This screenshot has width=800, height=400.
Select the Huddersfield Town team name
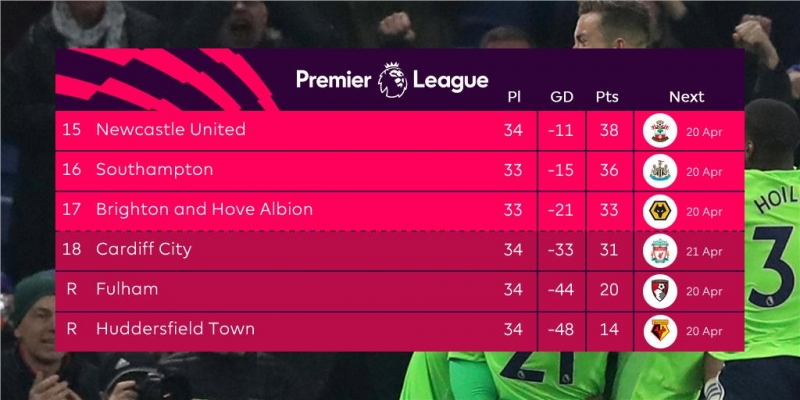point(175,329)
